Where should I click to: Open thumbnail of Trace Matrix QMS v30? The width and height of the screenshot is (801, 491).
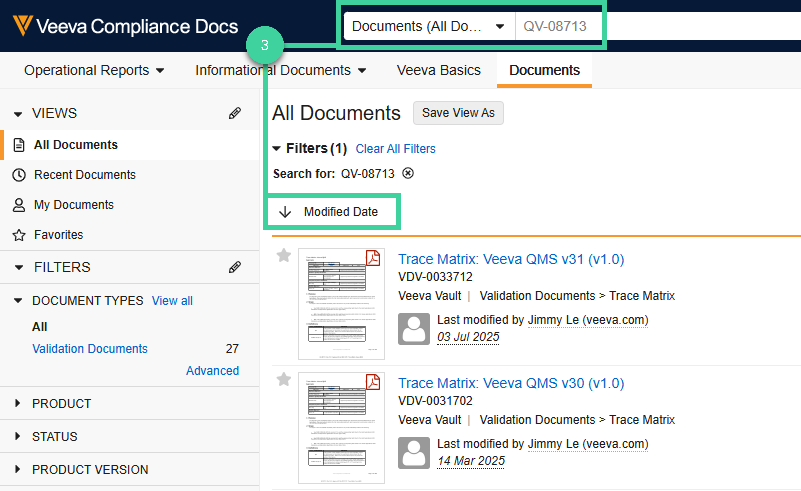[x=341, y=428]
